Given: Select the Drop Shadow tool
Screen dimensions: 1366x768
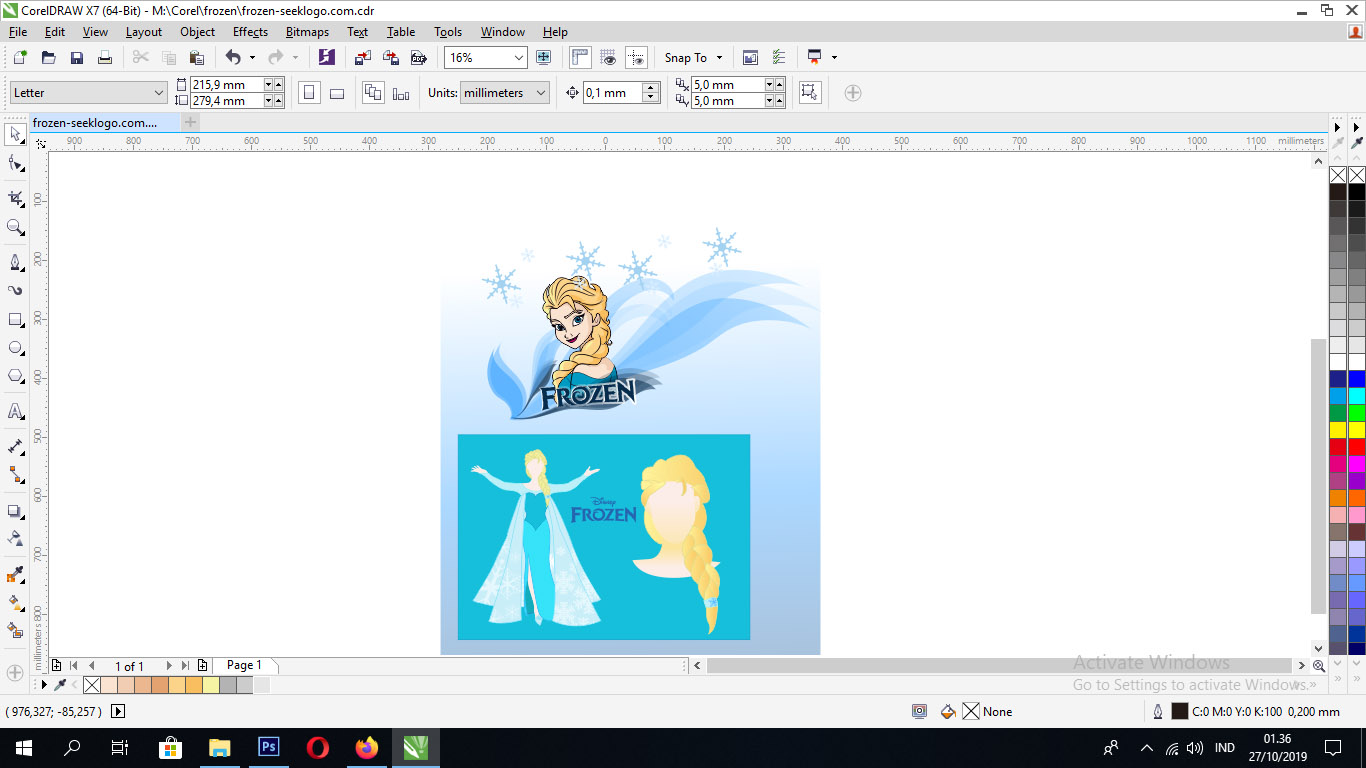Looking at the screenshot, I should click(15, 511).
